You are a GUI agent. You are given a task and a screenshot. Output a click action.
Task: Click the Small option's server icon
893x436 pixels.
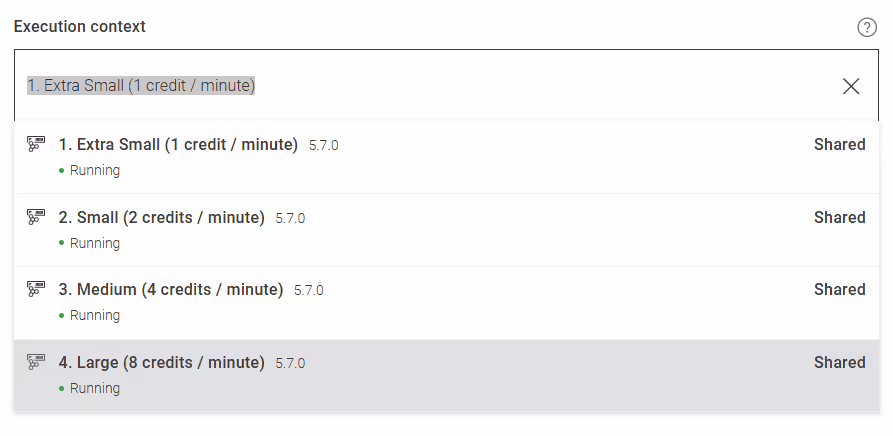36,217
